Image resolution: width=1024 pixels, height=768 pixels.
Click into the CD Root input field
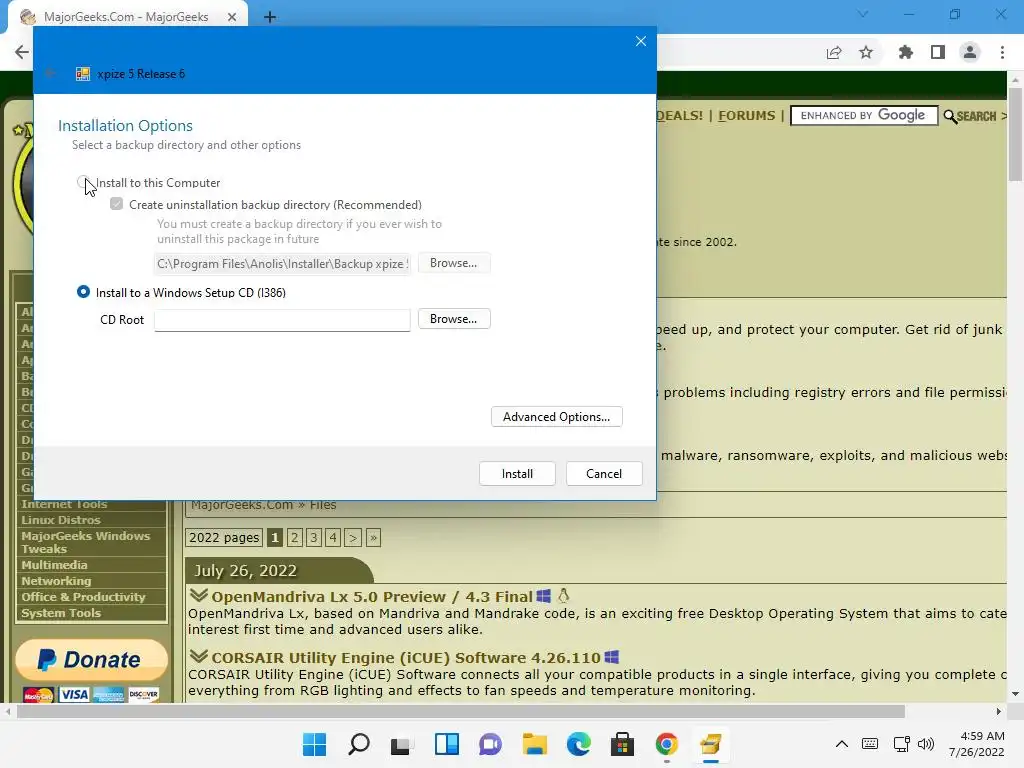click(282, 319)
